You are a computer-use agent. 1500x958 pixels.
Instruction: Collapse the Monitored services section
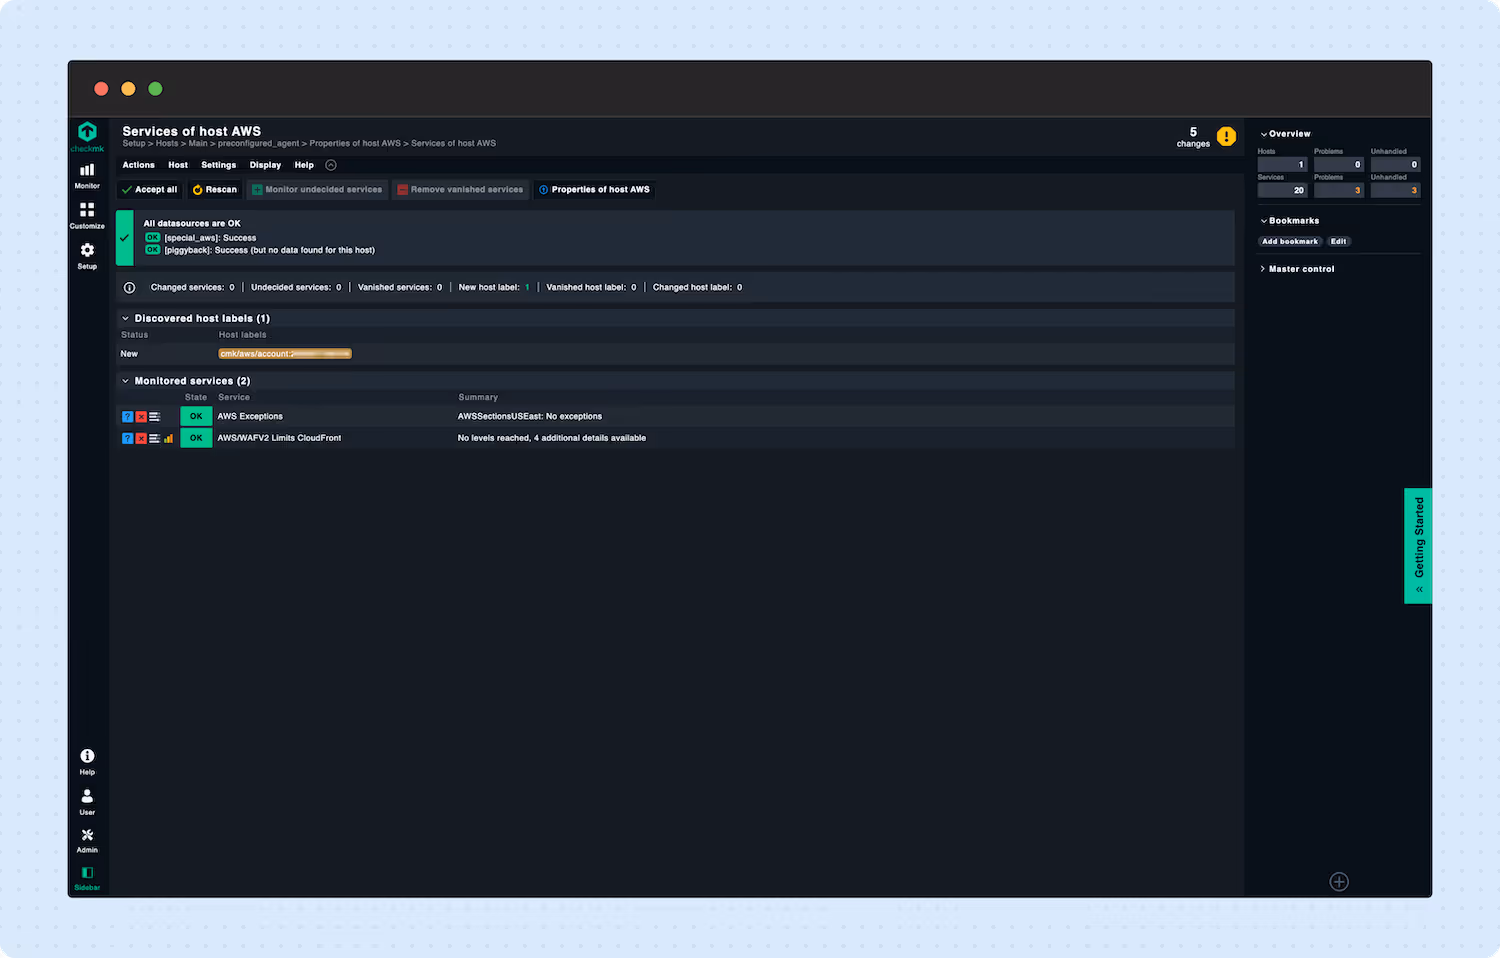(125, 380)
